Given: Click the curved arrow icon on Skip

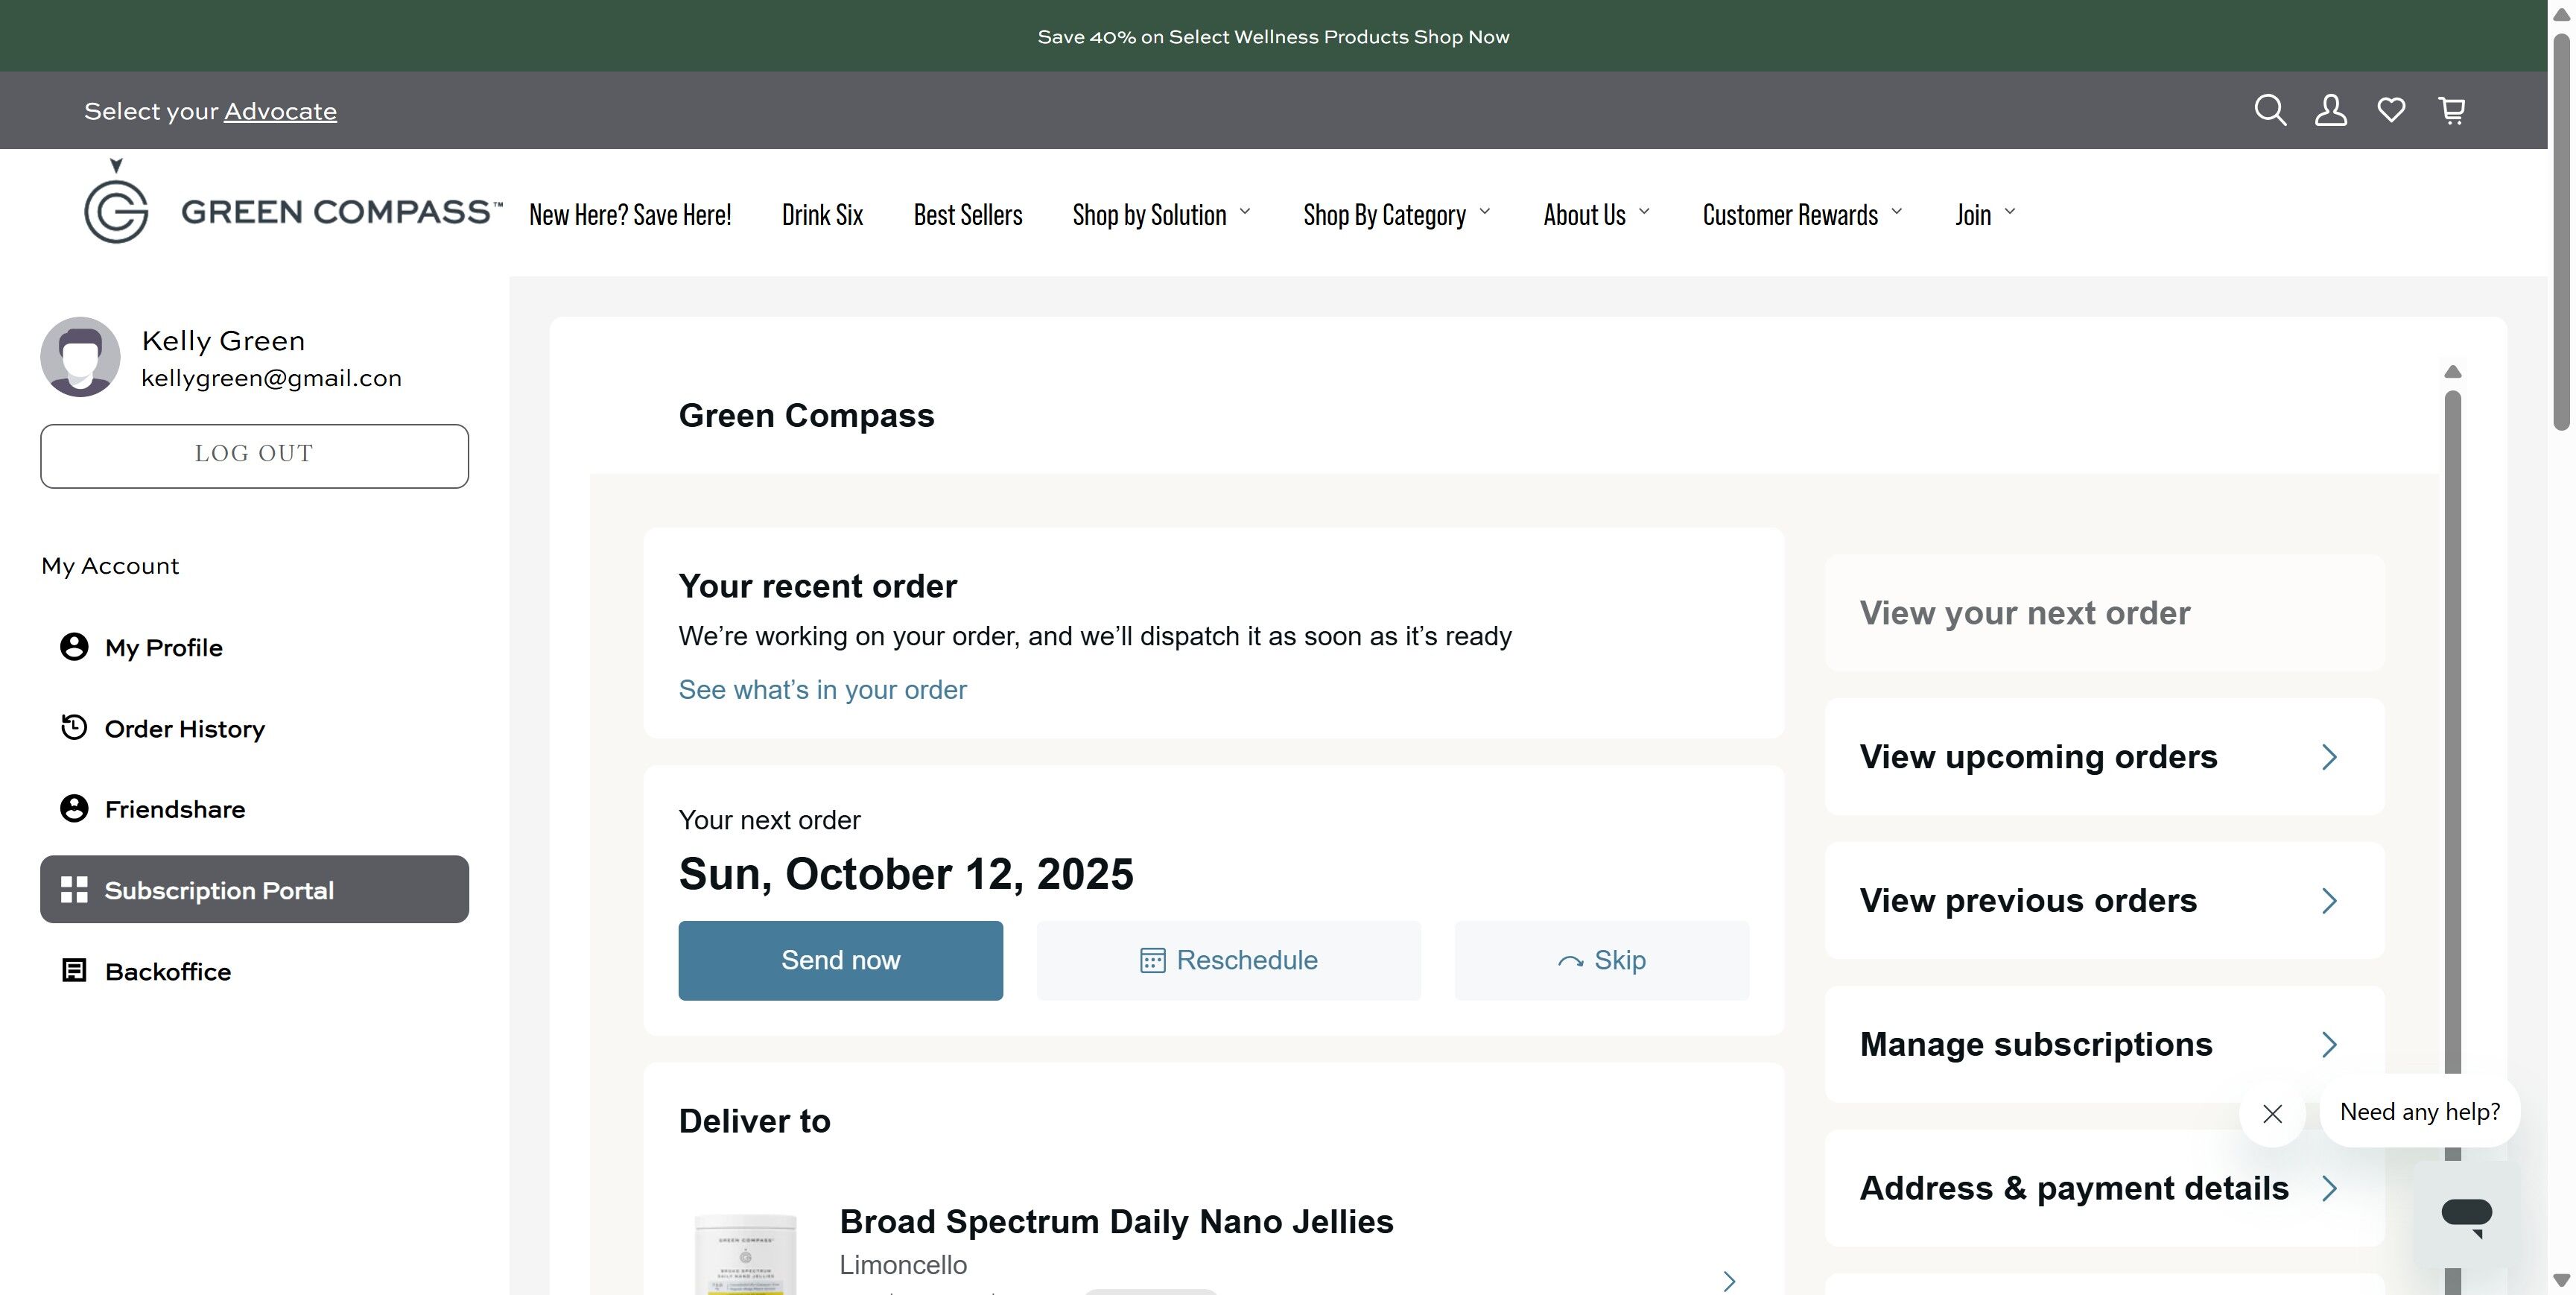Looking at the screenshot, I should click(x=1570, y=962).
